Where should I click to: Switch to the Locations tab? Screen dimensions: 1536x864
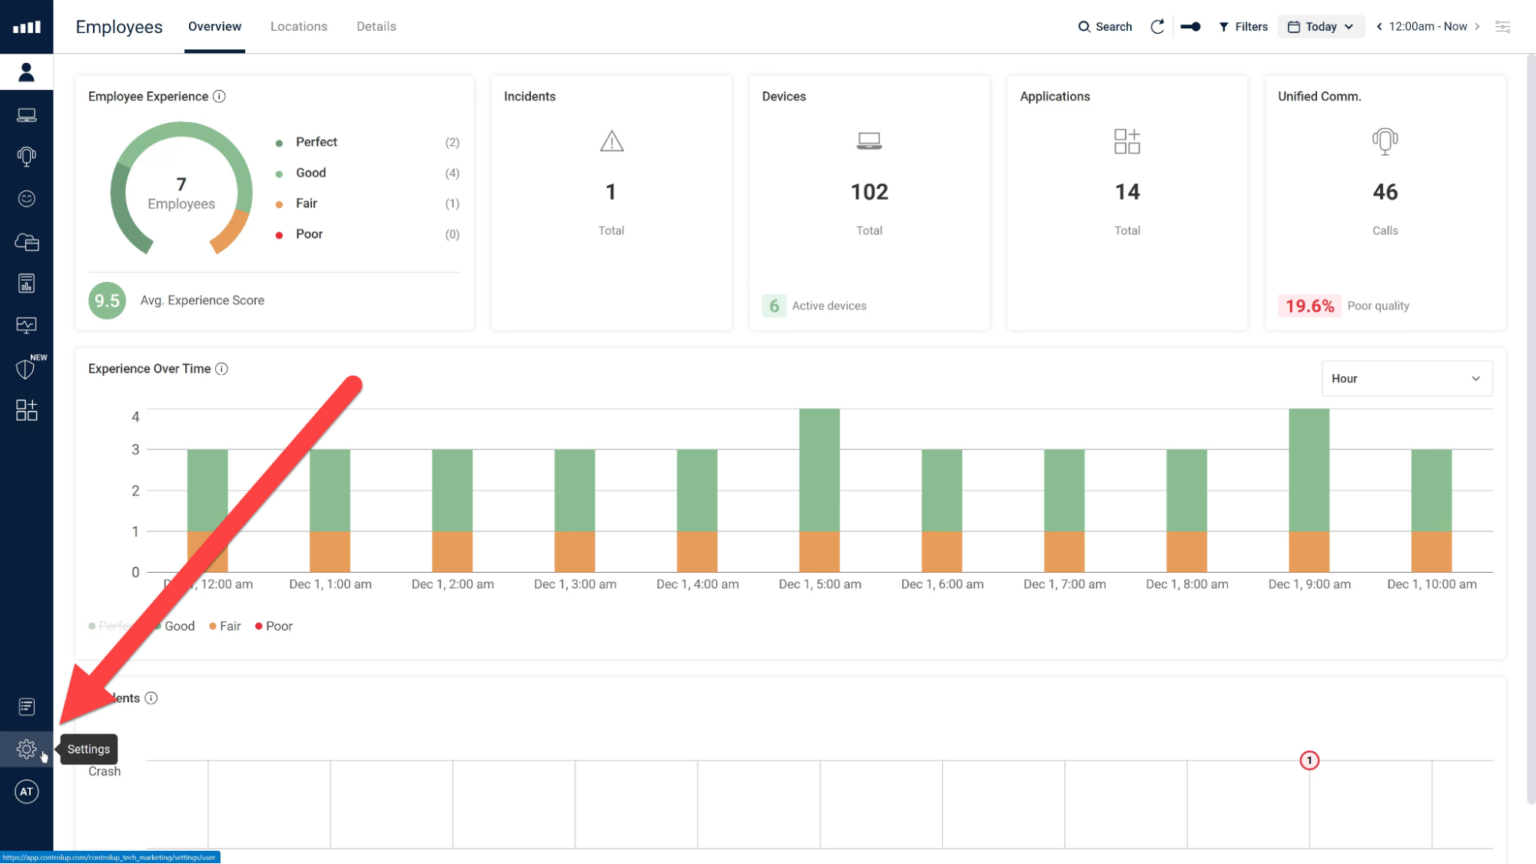coord(298,26)
